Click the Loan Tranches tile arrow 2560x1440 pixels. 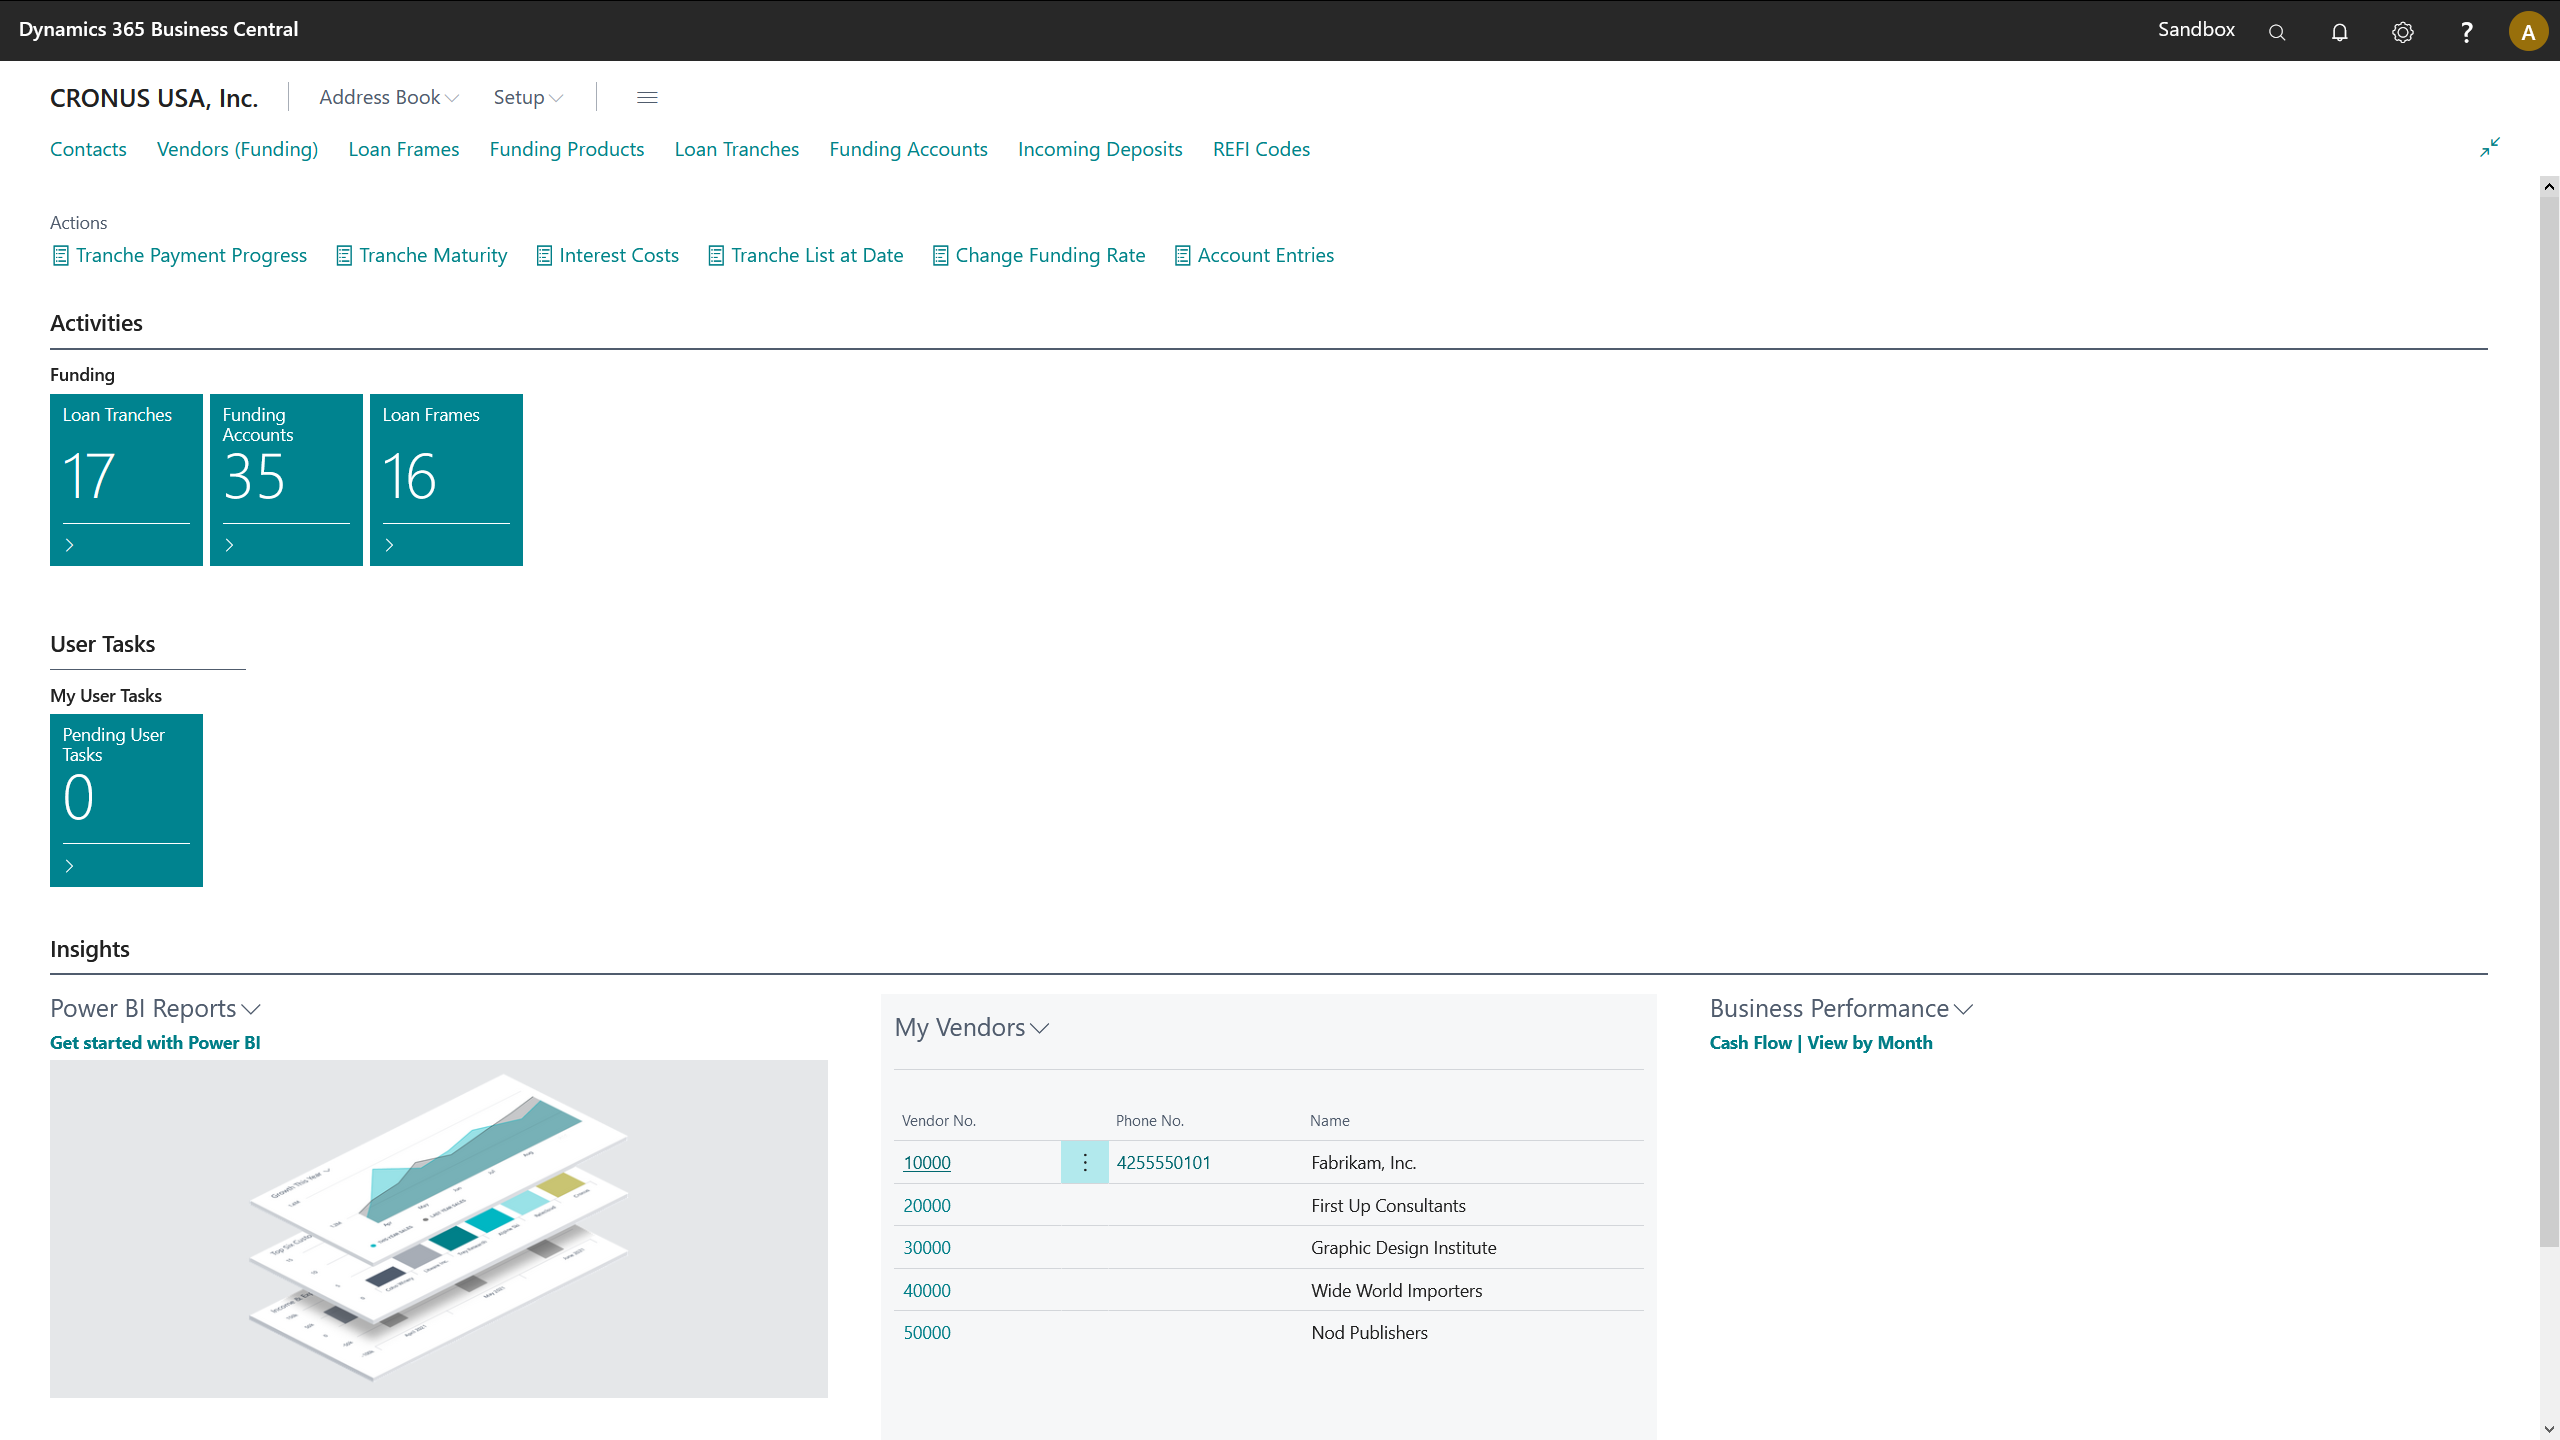[x=69, y=545]
